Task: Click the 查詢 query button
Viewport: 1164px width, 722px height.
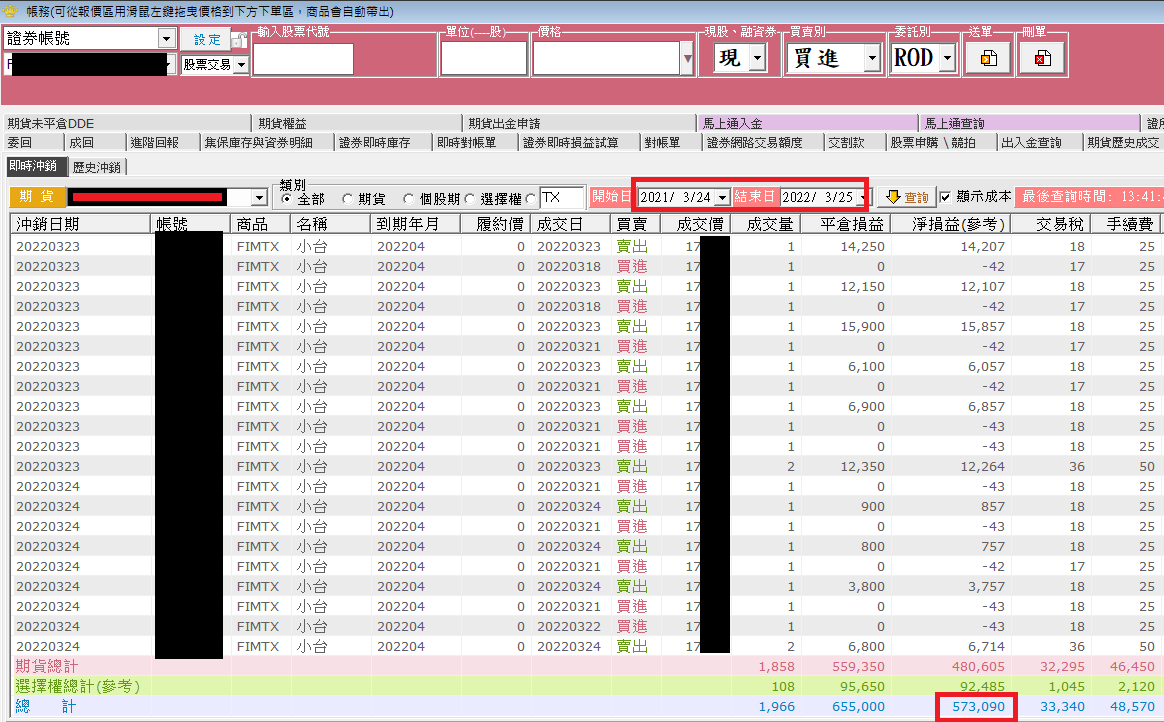Action: tap(908, 197)
